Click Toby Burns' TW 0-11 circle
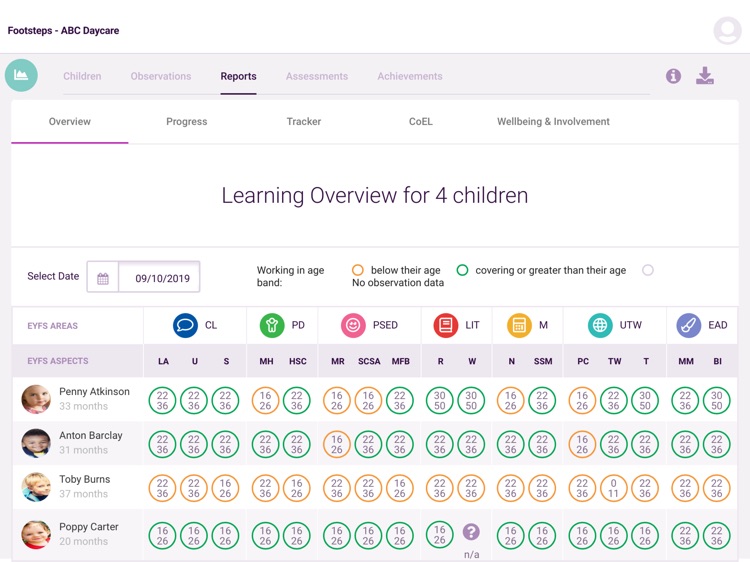750x562 pixels. [613, 488]
